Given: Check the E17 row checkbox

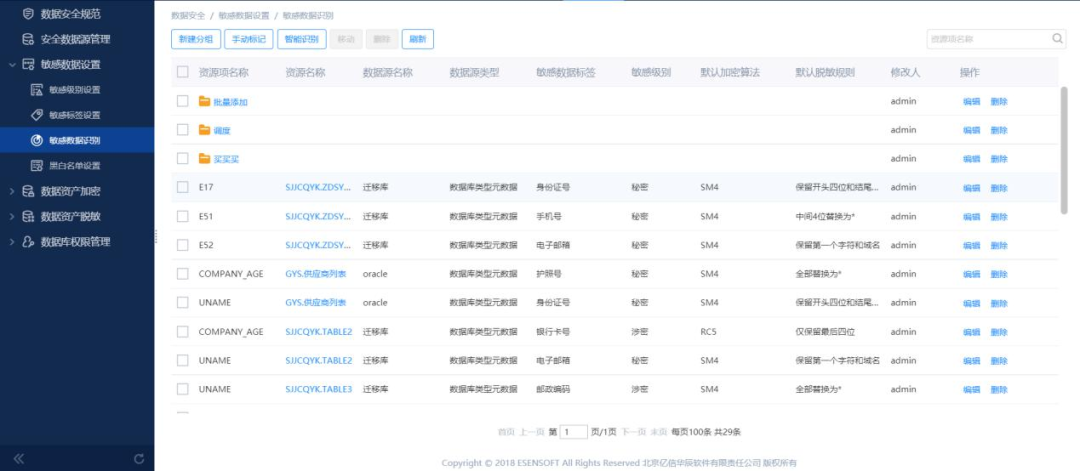Looking at the screenshot, I should click(x=182, y=187).
